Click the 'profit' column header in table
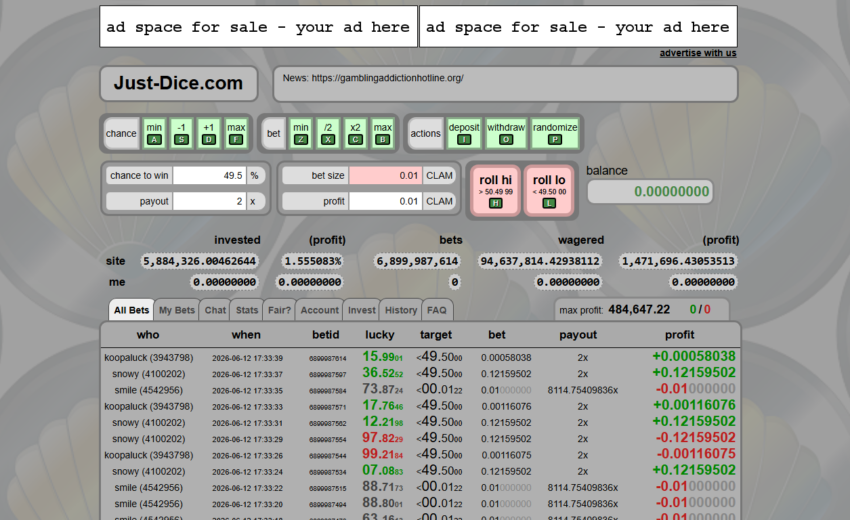The width and height of the screenshot is (850, 520). (679, 335)
